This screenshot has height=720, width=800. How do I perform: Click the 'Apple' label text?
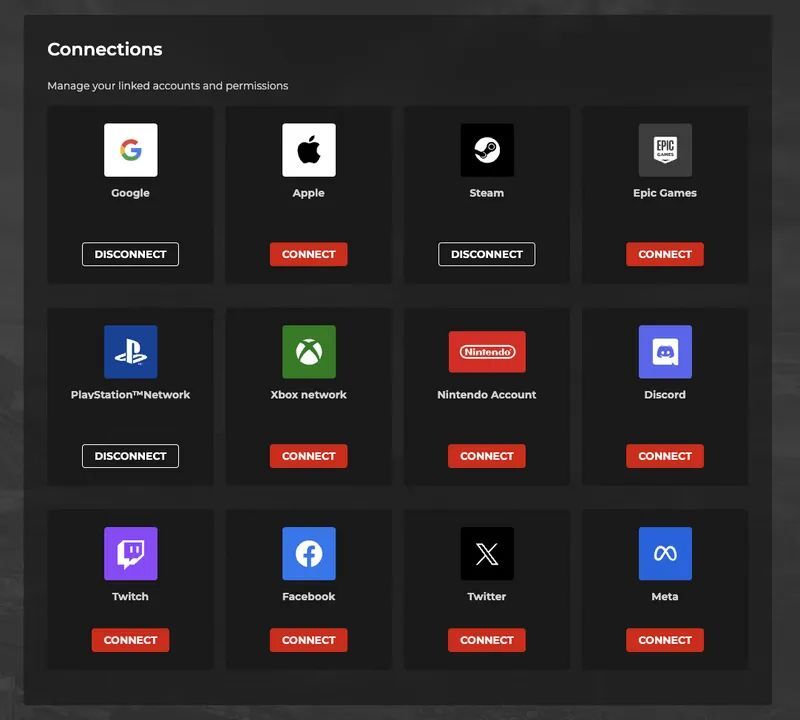pyautogui.click(x=309, y=193)
